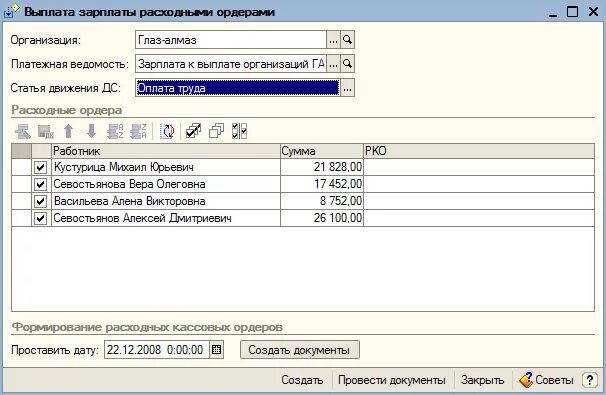Screen dimensions: 606x395
Task: Click Провести документы button
Action: click(x=392, y=380)
